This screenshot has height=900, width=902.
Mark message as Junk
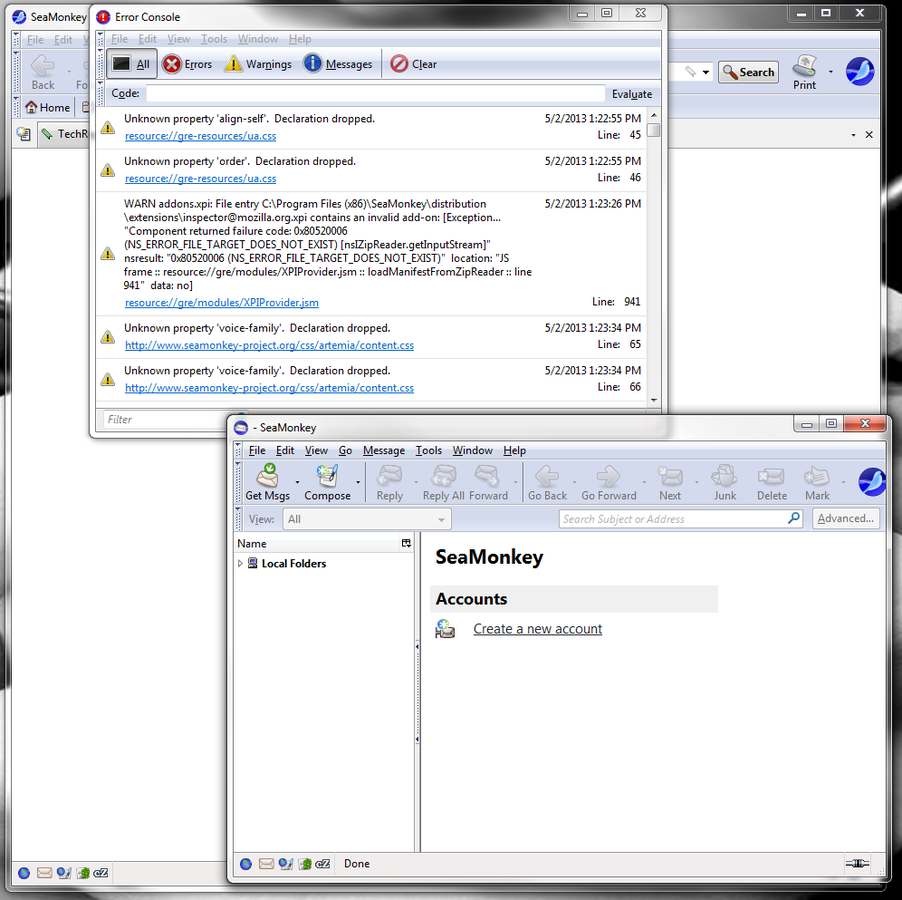pyautogui.click(x=725, y=476)
